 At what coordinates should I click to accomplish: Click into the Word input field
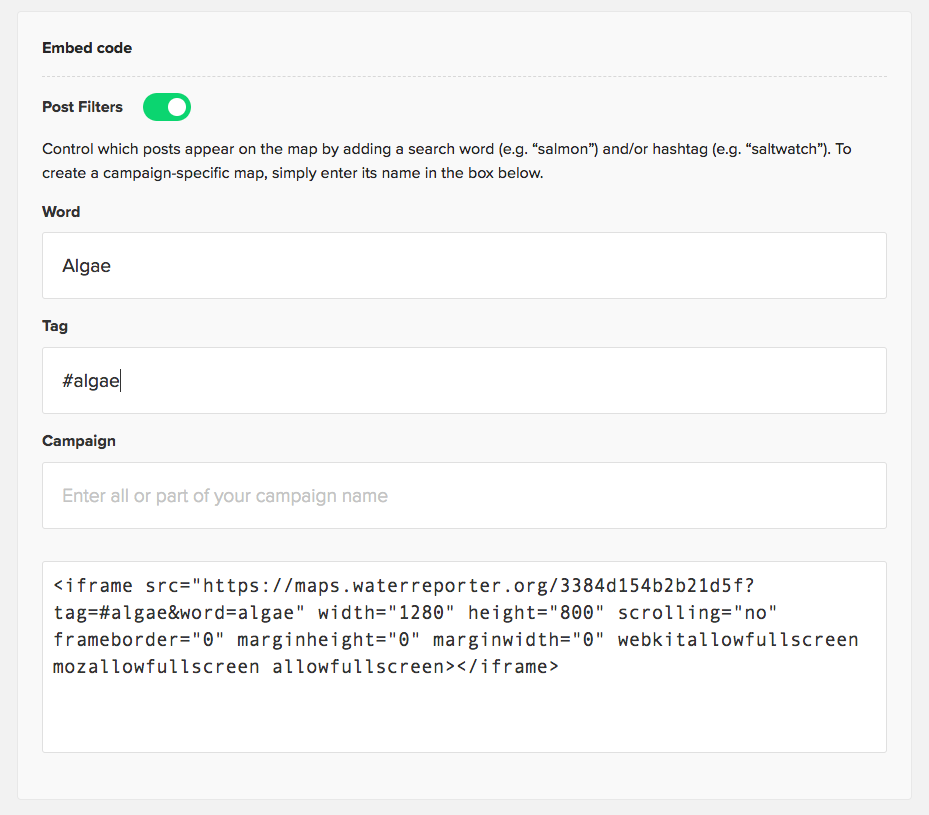tap(464, 266)
